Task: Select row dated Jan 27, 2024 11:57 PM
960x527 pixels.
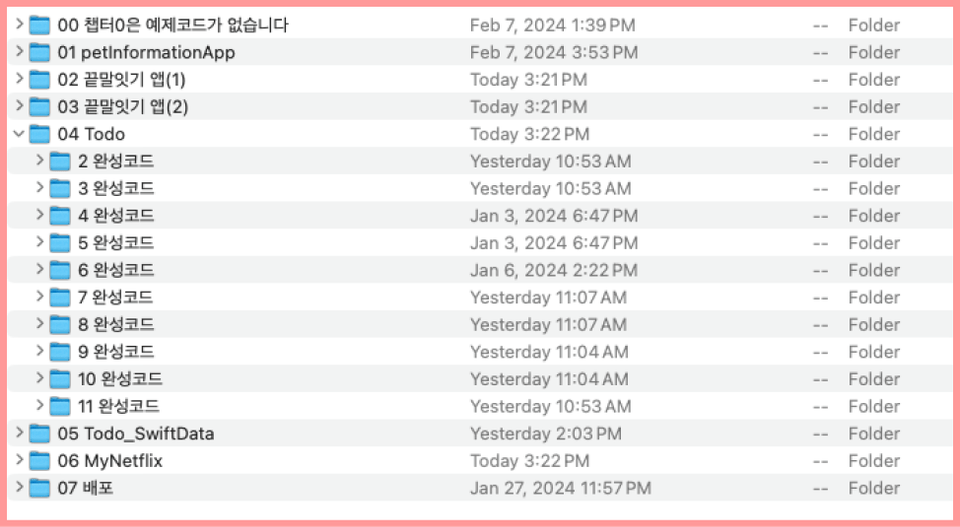Action: click(480, 488)
